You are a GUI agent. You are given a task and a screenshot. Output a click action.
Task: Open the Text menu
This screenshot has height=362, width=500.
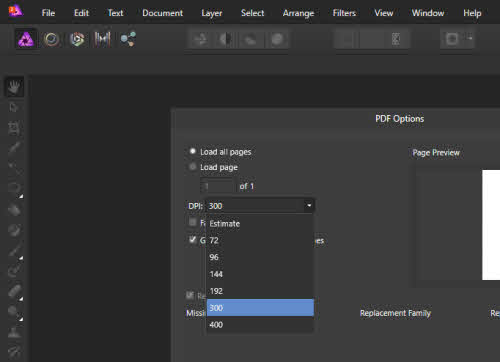(x=115, y=13)
